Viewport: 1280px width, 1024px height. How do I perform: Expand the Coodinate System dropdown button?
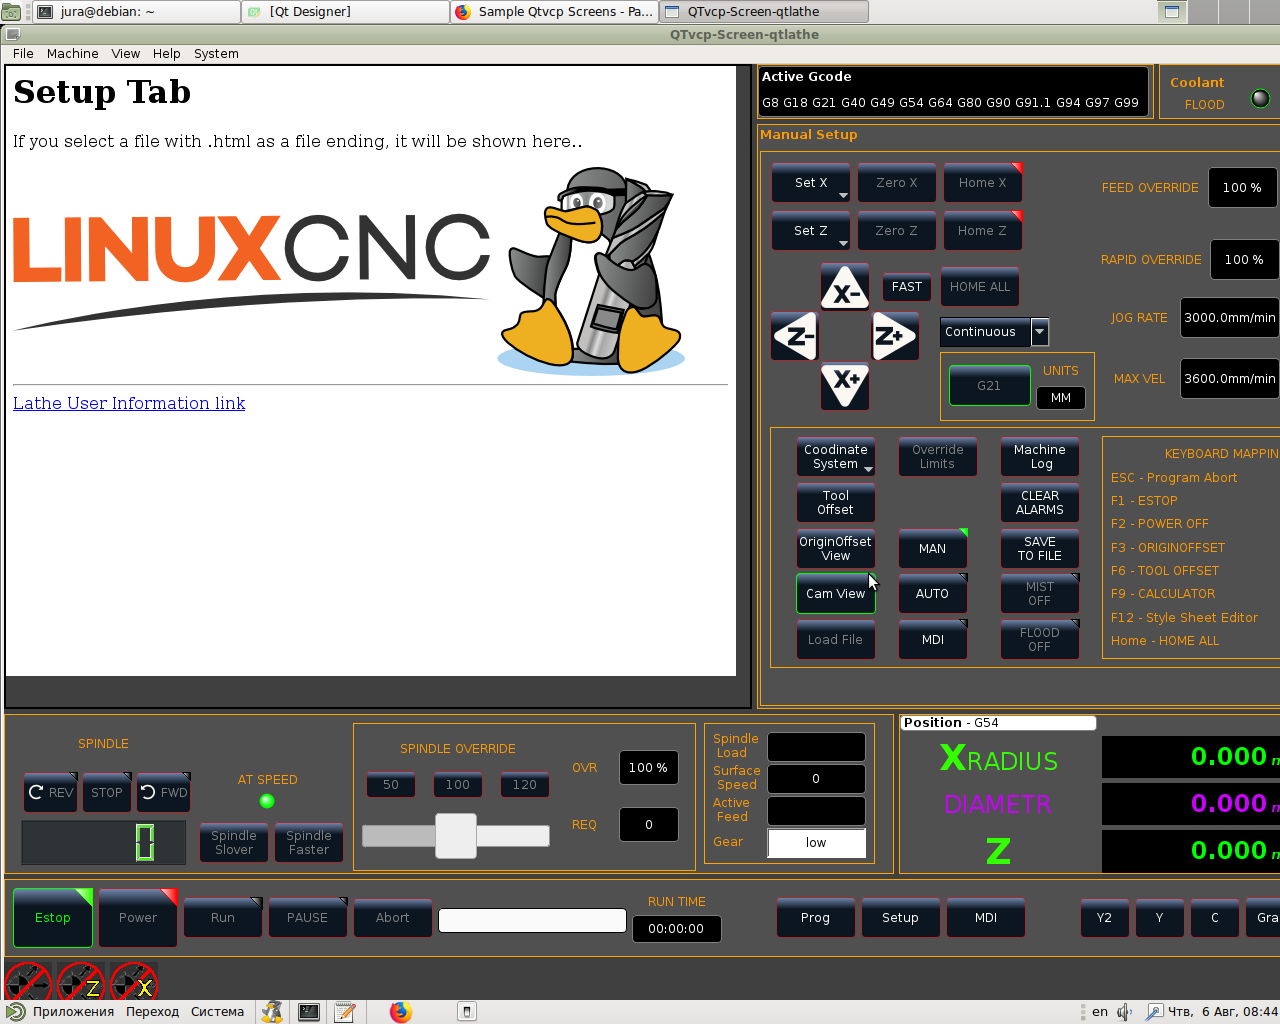(x=836, y=457)
